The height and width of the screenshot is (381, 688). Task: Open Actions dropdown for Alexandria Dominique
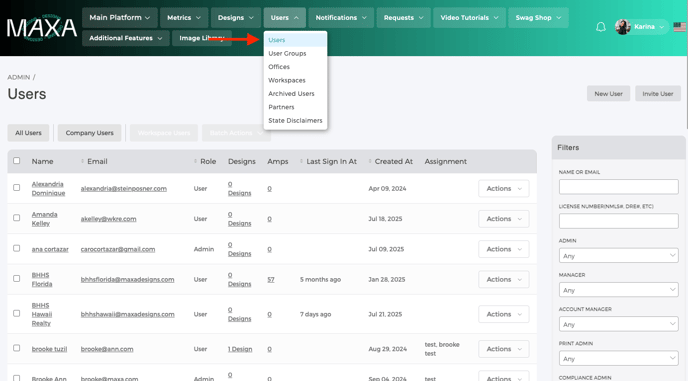504,188
